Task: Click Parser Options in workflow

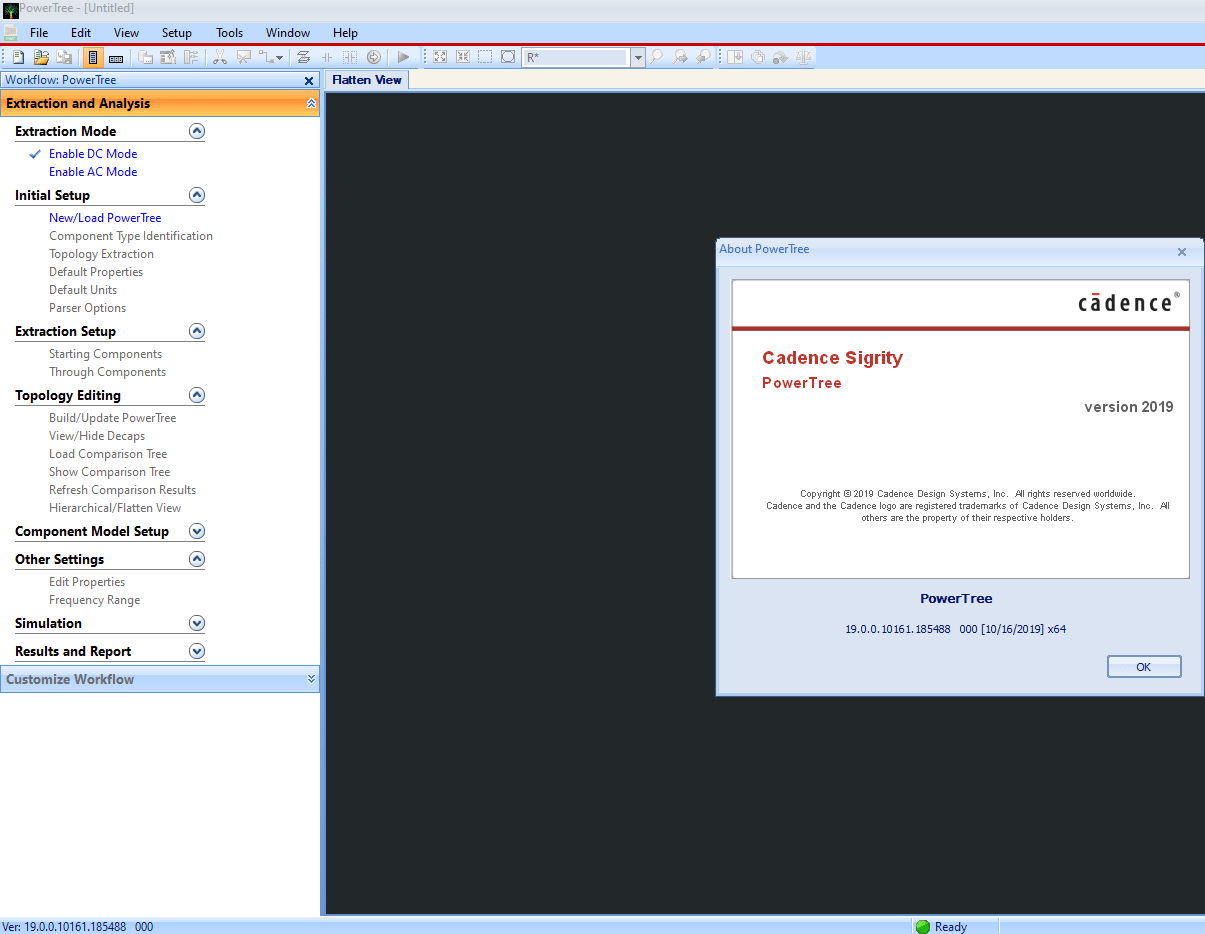Action: (87, 308)
